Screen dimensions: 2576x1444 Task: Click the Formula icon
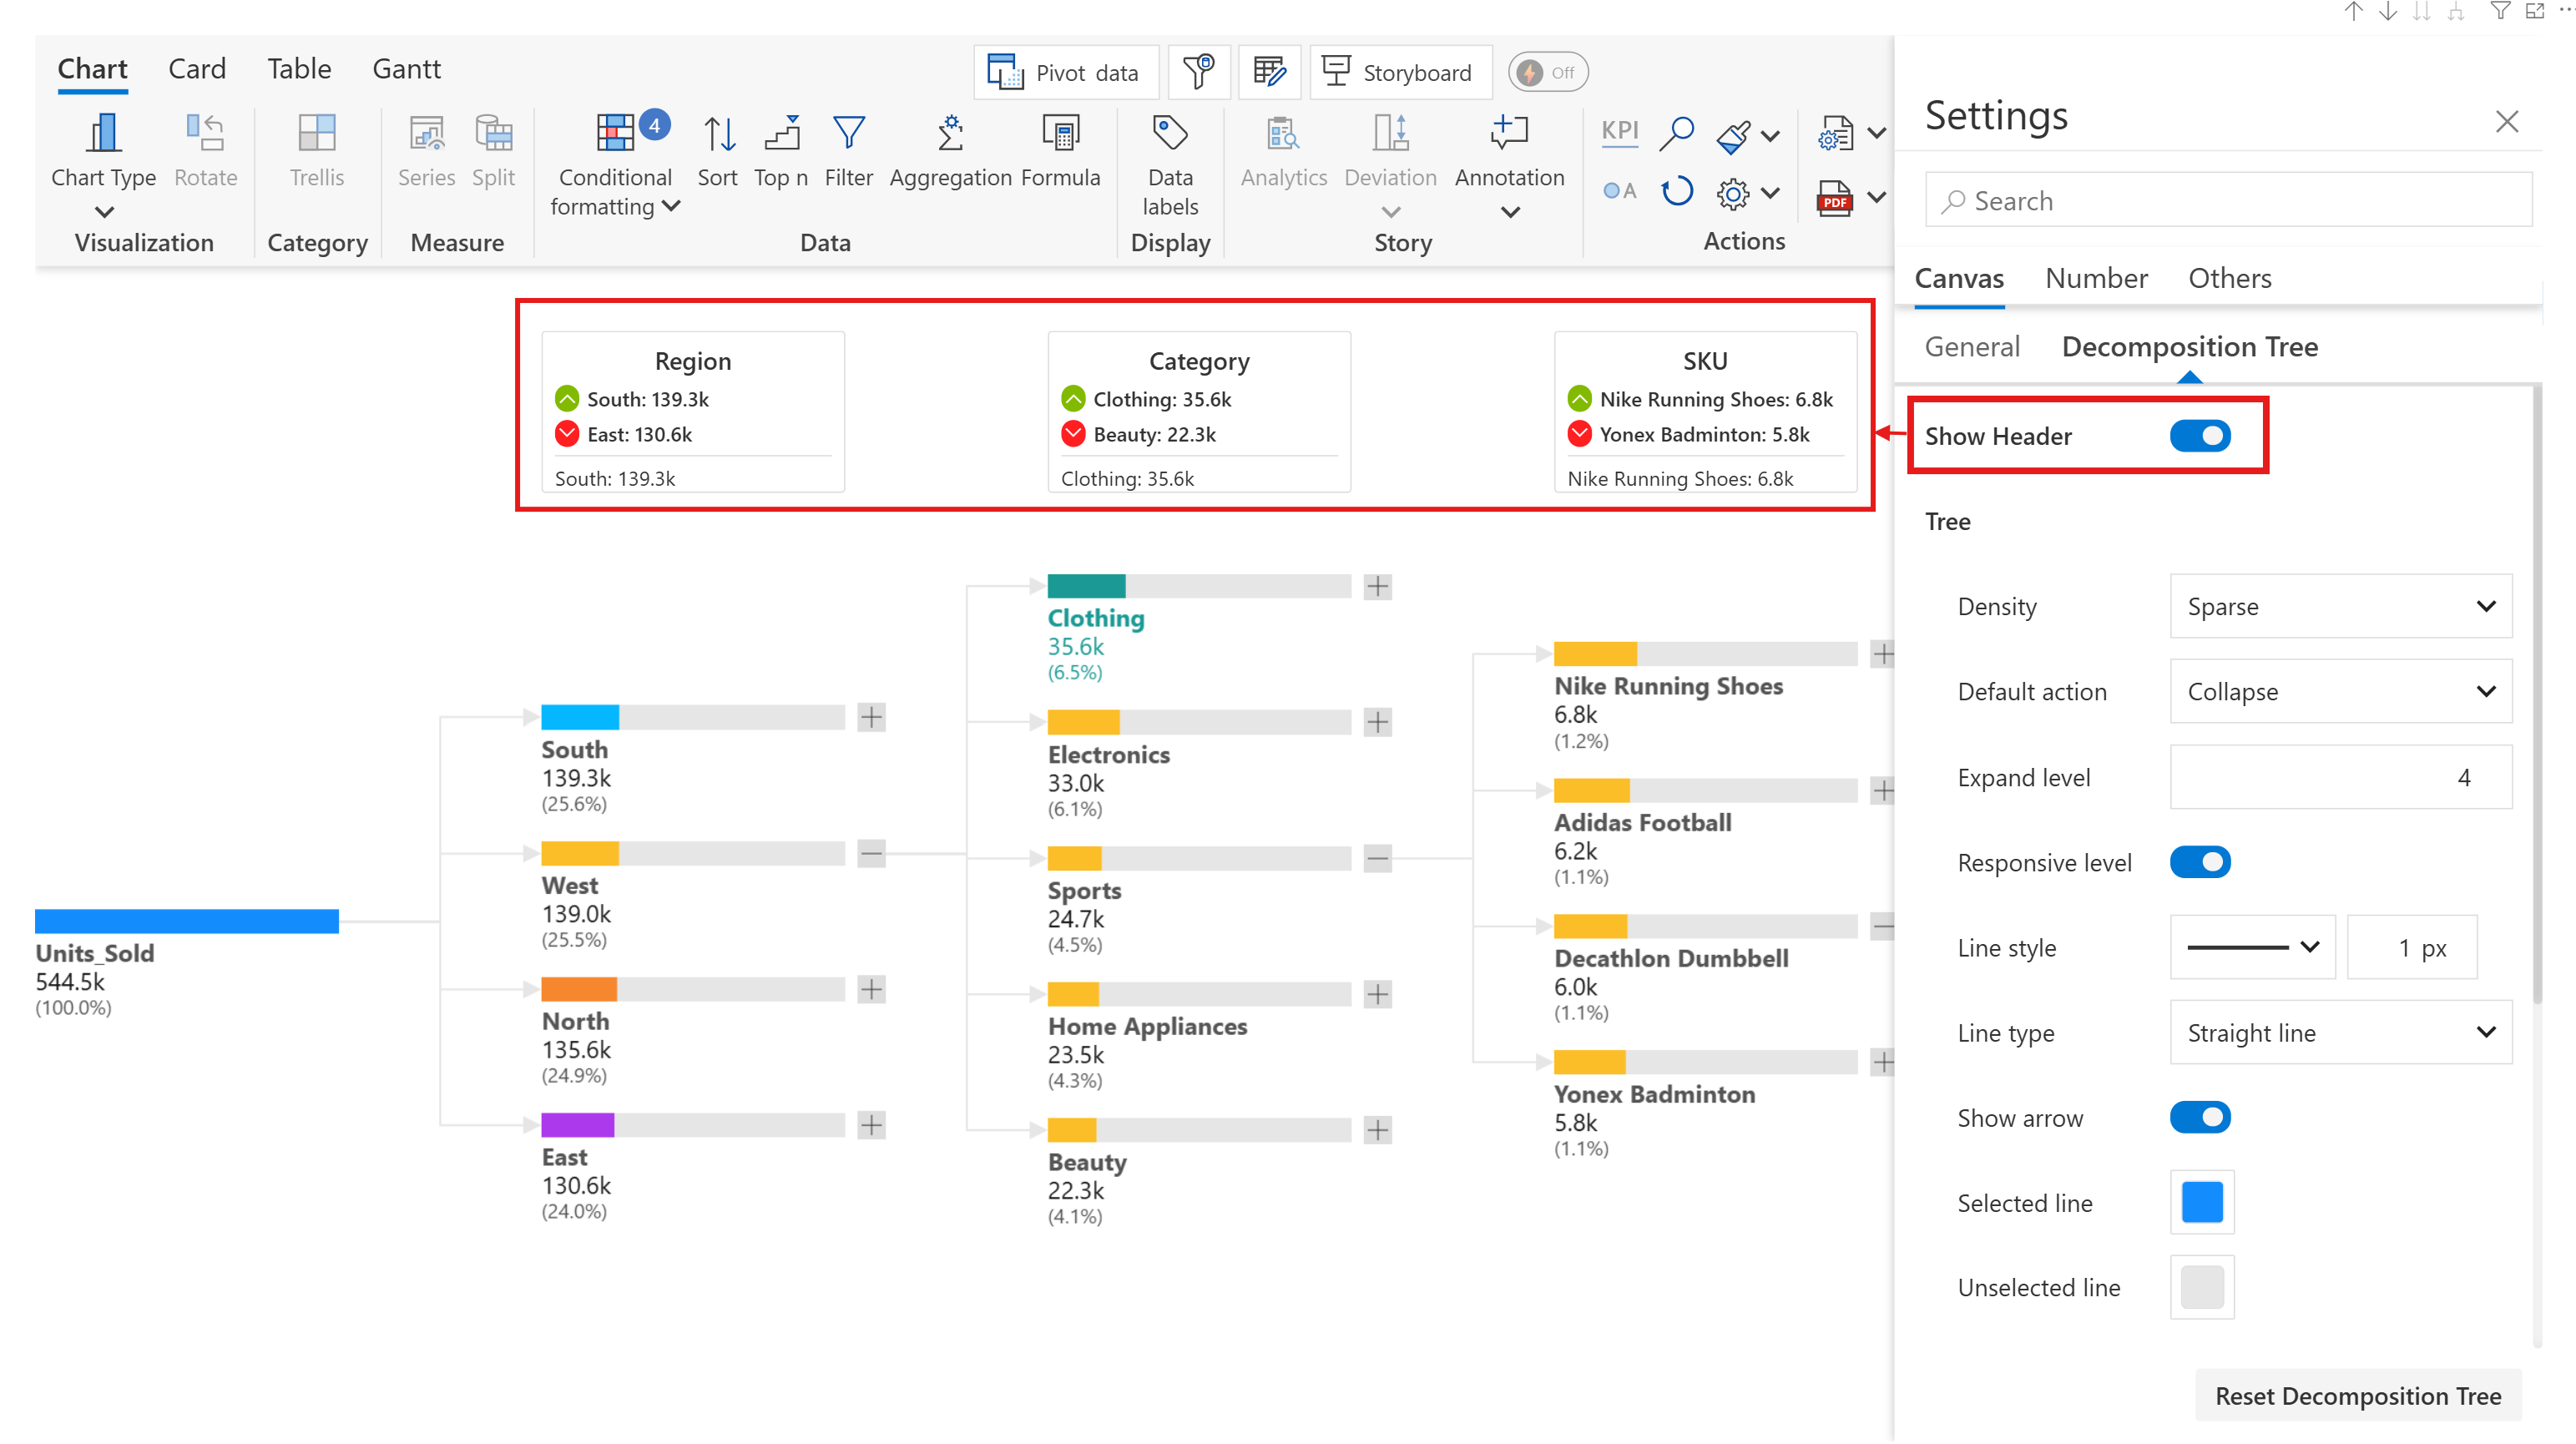point(1060,133)
